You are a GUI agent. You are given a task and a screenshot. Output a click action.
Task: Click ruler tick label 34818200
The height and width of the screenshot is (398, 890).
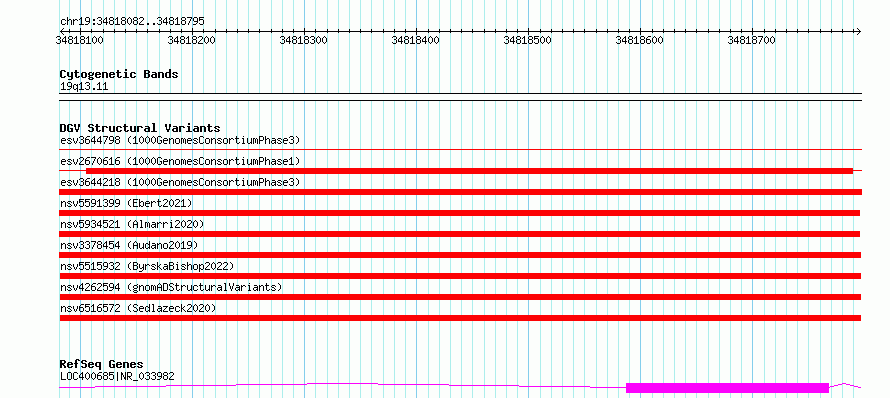click(192, 40)
